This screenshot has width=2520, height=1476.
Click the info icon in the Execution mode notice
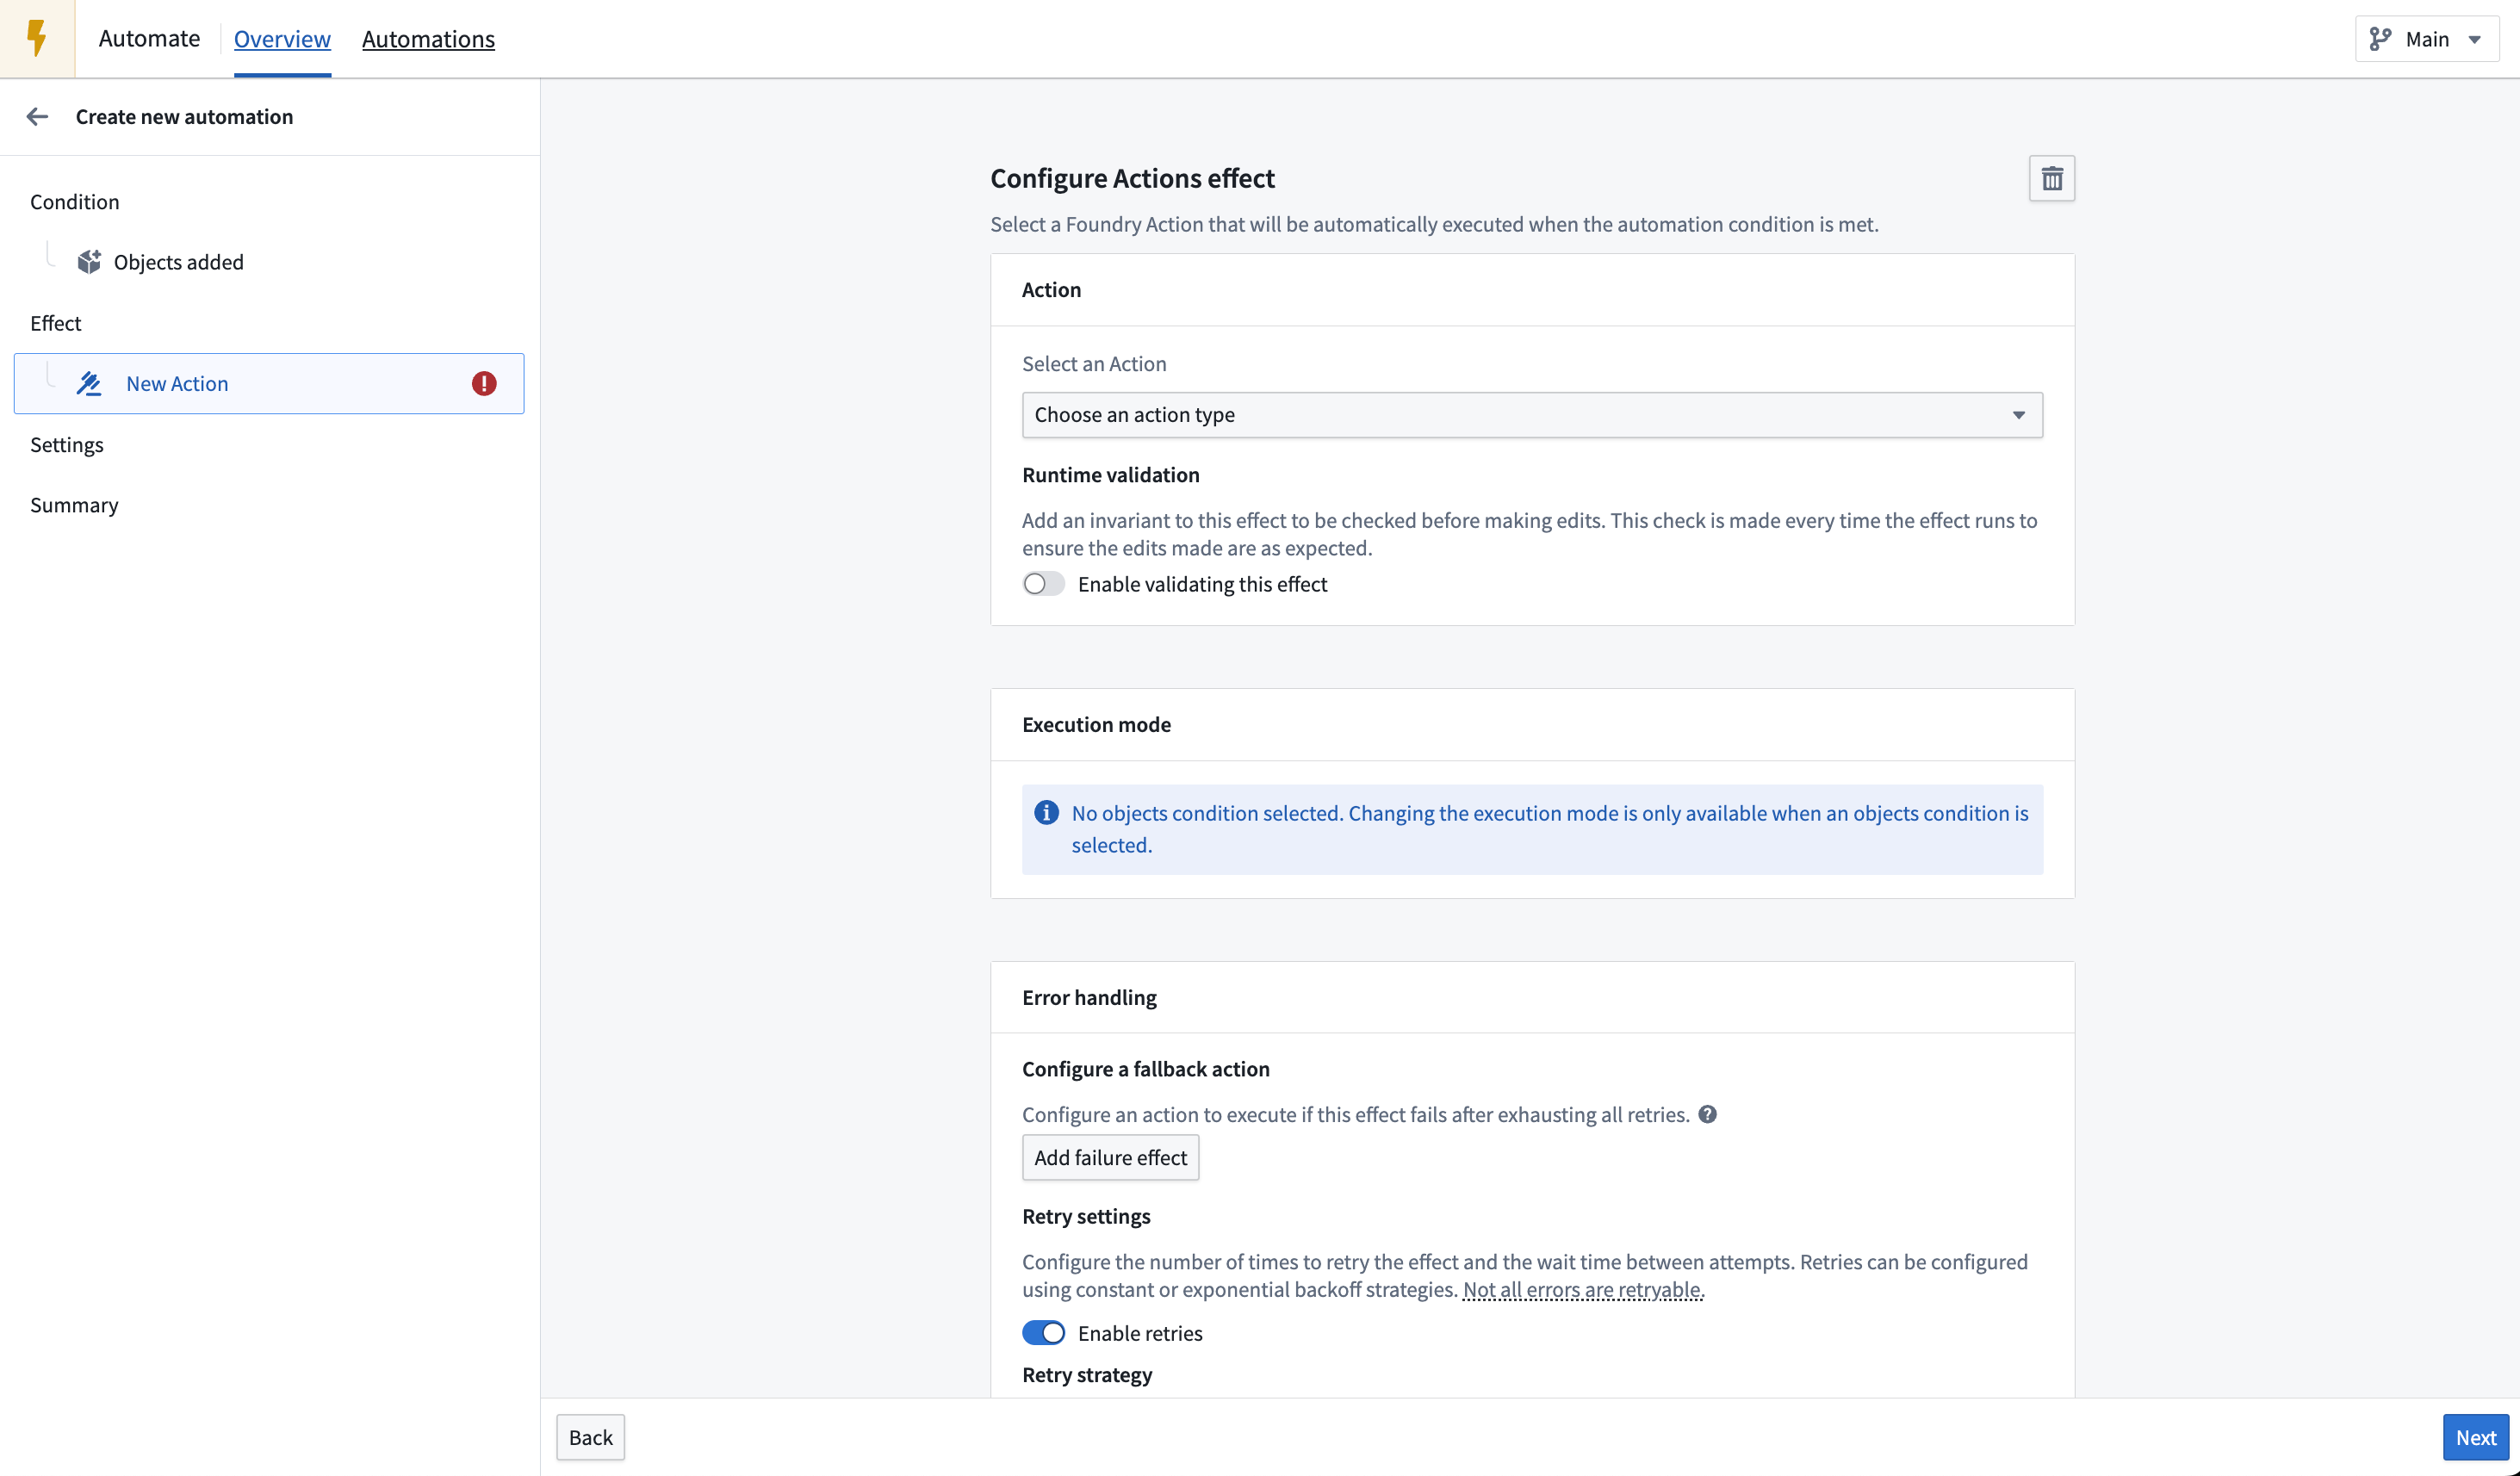click(x=1046, y=813)
